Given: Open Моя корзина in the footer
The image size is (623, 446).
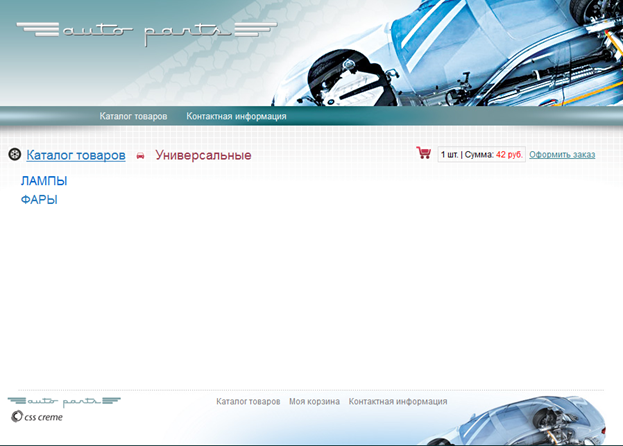Looking at the screenshot, I should (x=314, y=401).
